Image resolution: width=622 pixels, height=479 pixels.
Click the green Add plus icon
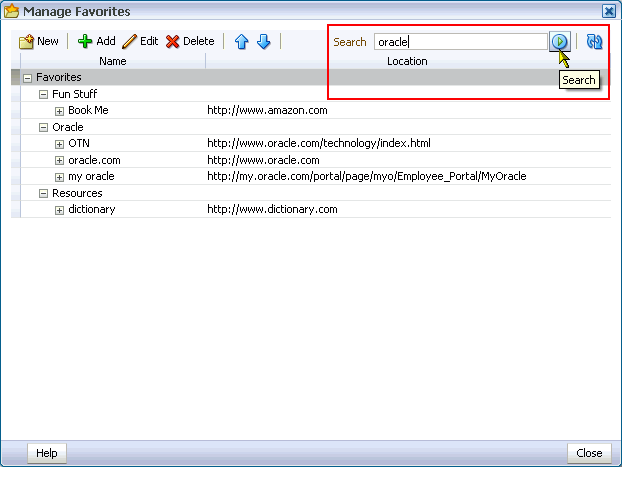(85, 41)
